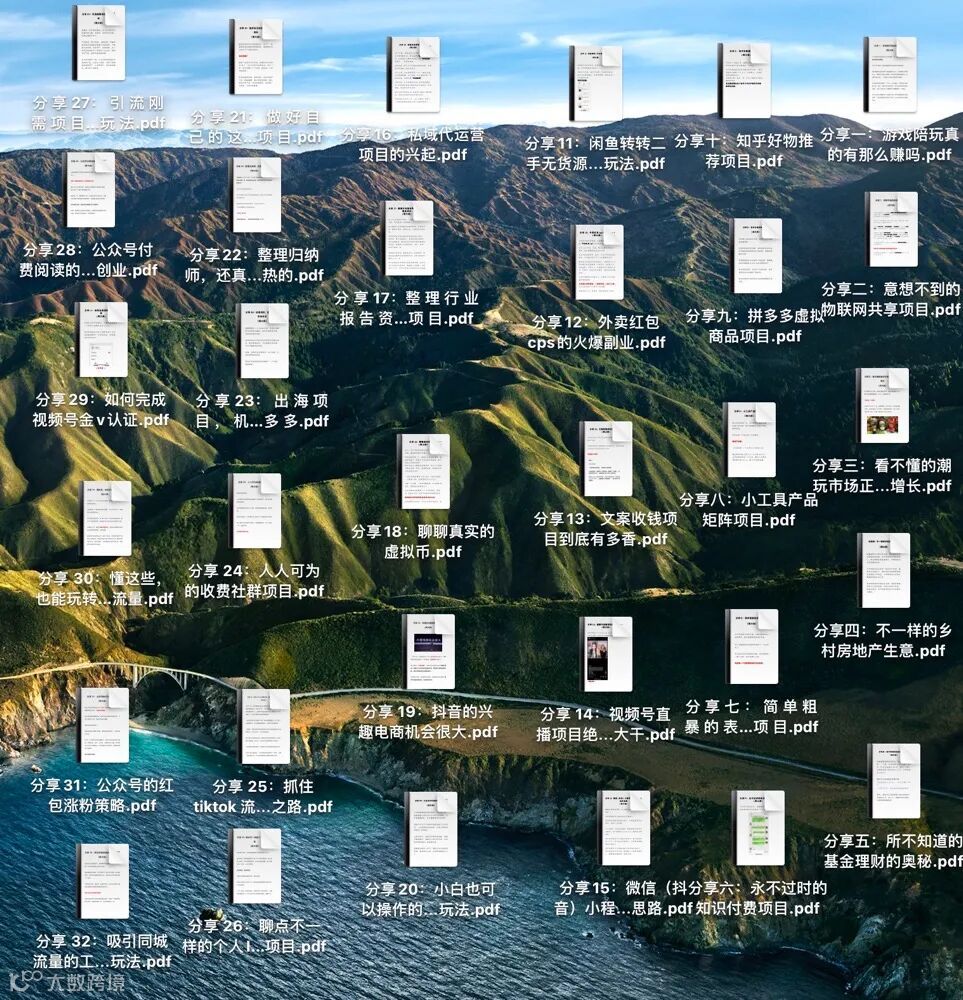Click the file name 分享29：如何完成视频号金v认证.pdf
963x1000 pixels.
(101, 409)
